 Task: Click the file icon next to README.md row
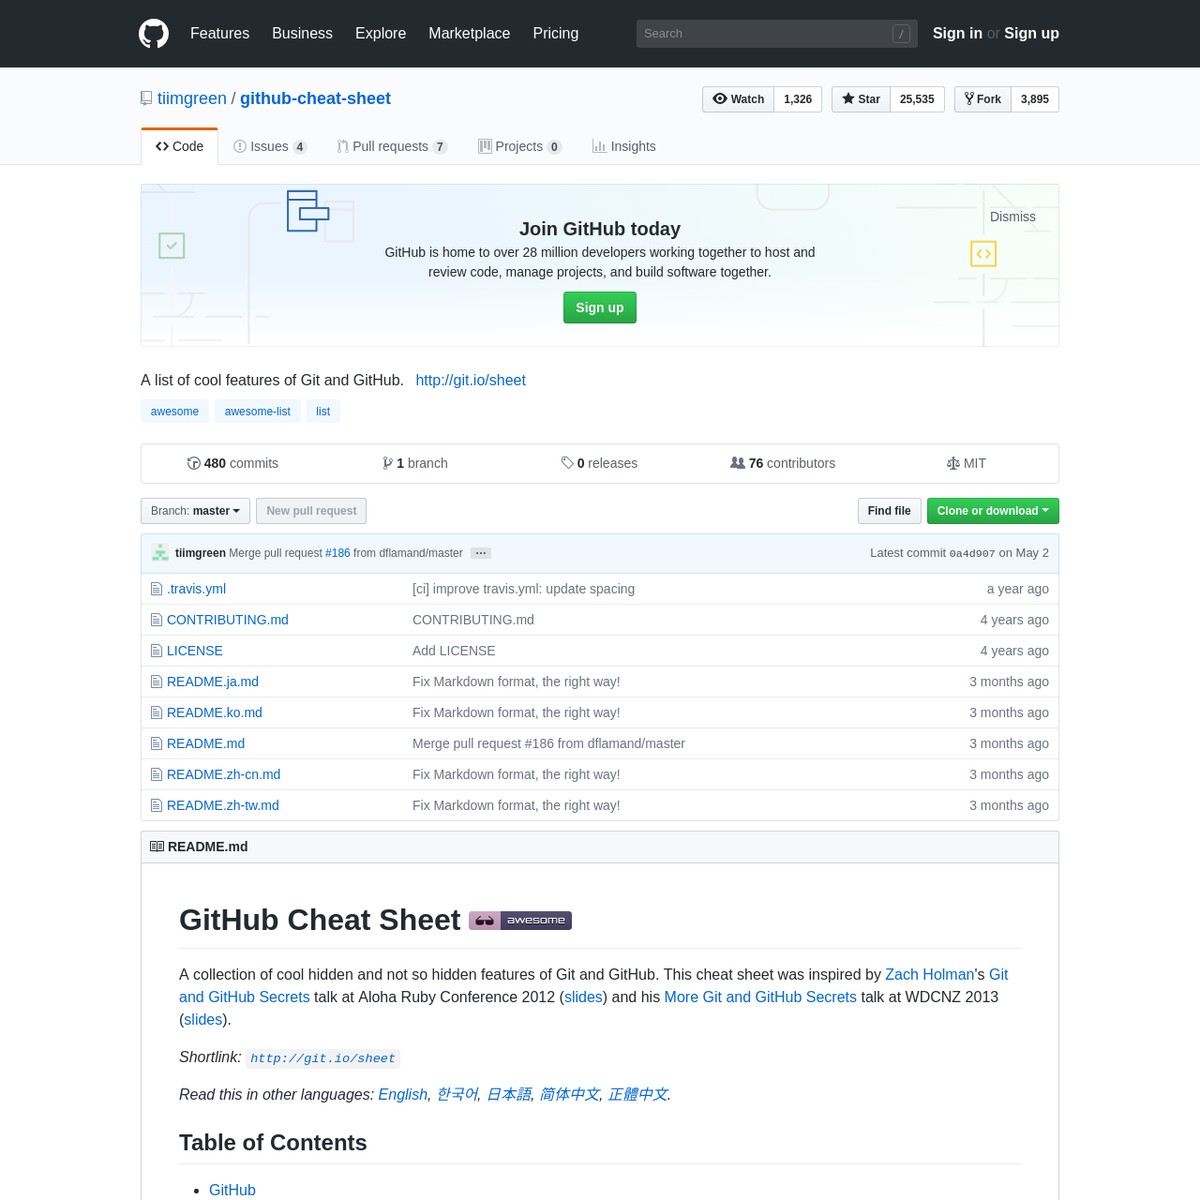click(x=156, y=744)
